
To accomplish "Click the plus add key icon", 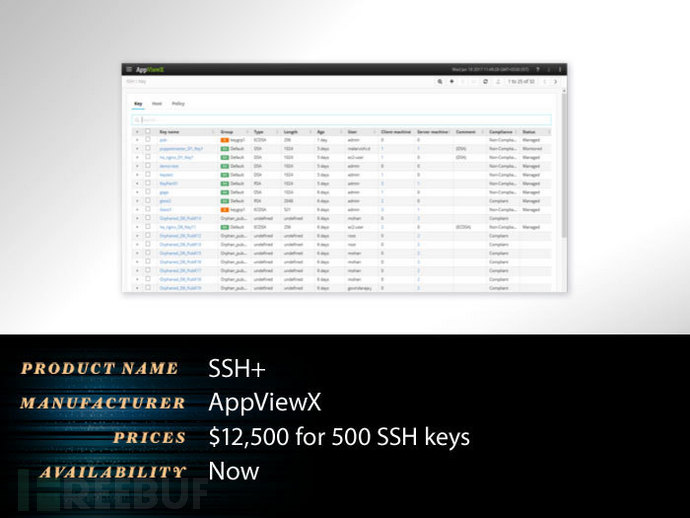I will 451,81.
